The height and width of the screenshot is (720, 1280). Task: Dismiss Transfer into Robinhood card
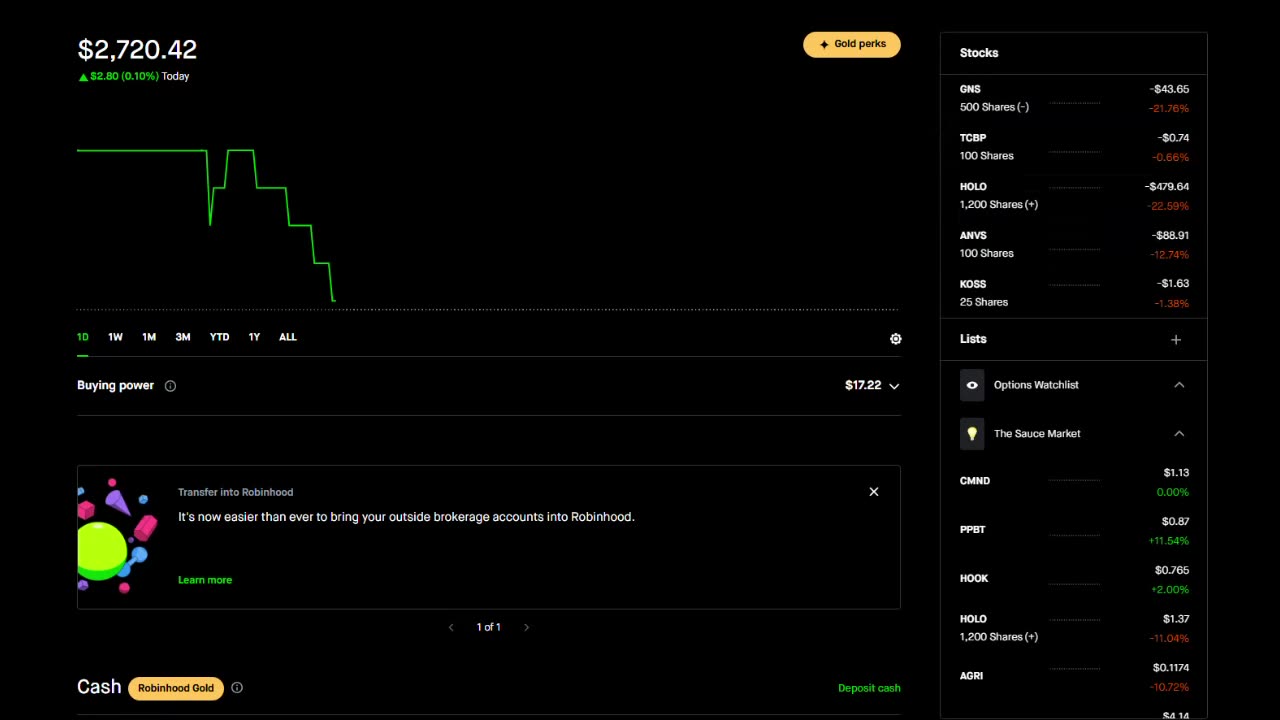[x=874, y=492]
